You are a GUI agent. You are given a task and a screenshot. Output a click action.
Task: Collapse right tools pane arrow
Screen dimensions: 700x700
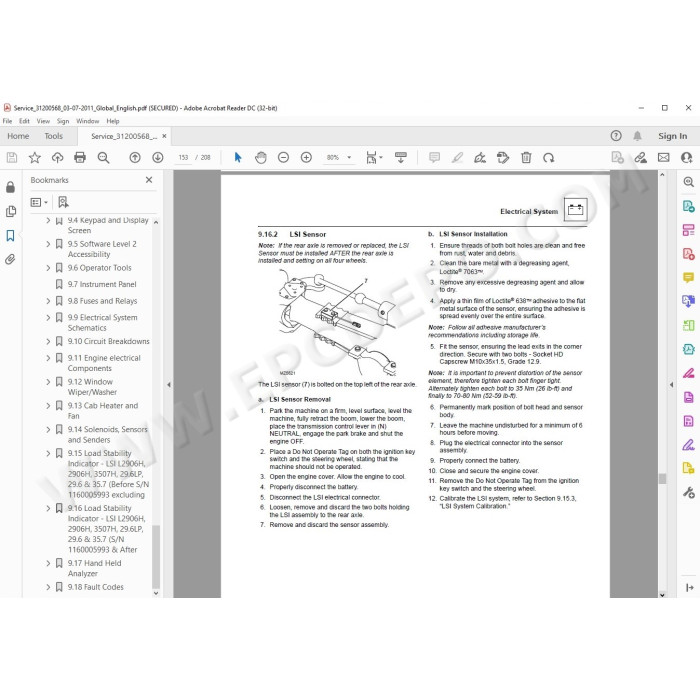[x=671, y=384]
